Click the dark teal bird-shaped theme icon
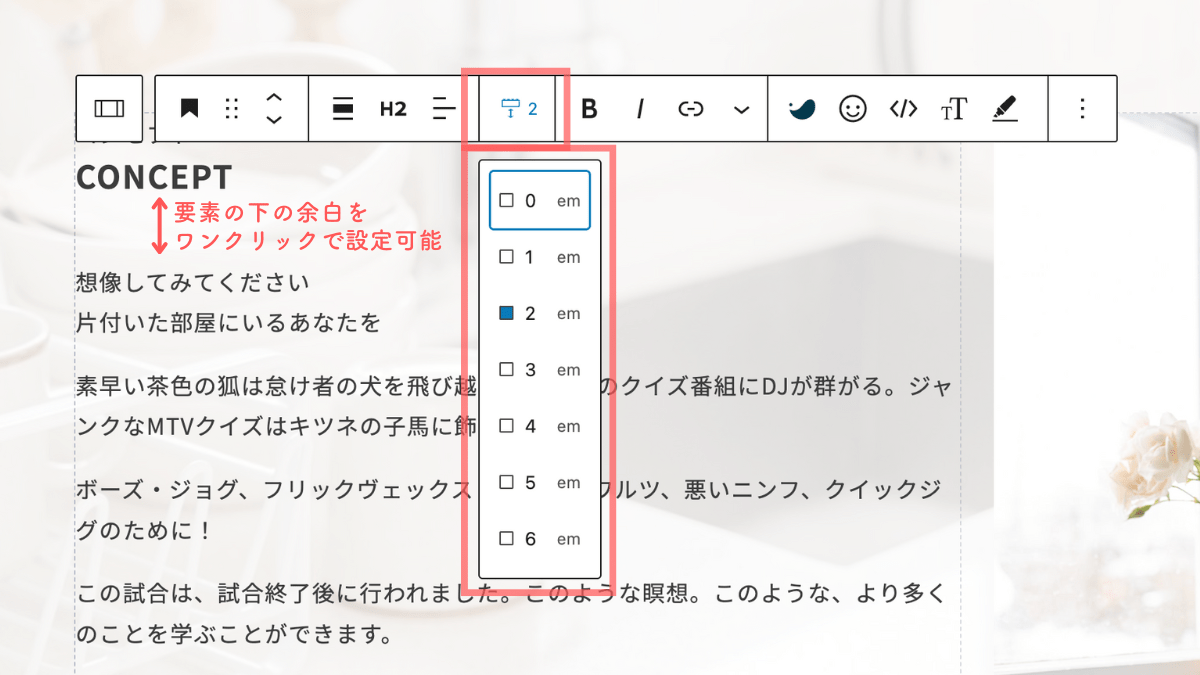Screen dimensions: 1200x675 pos(802,108)
